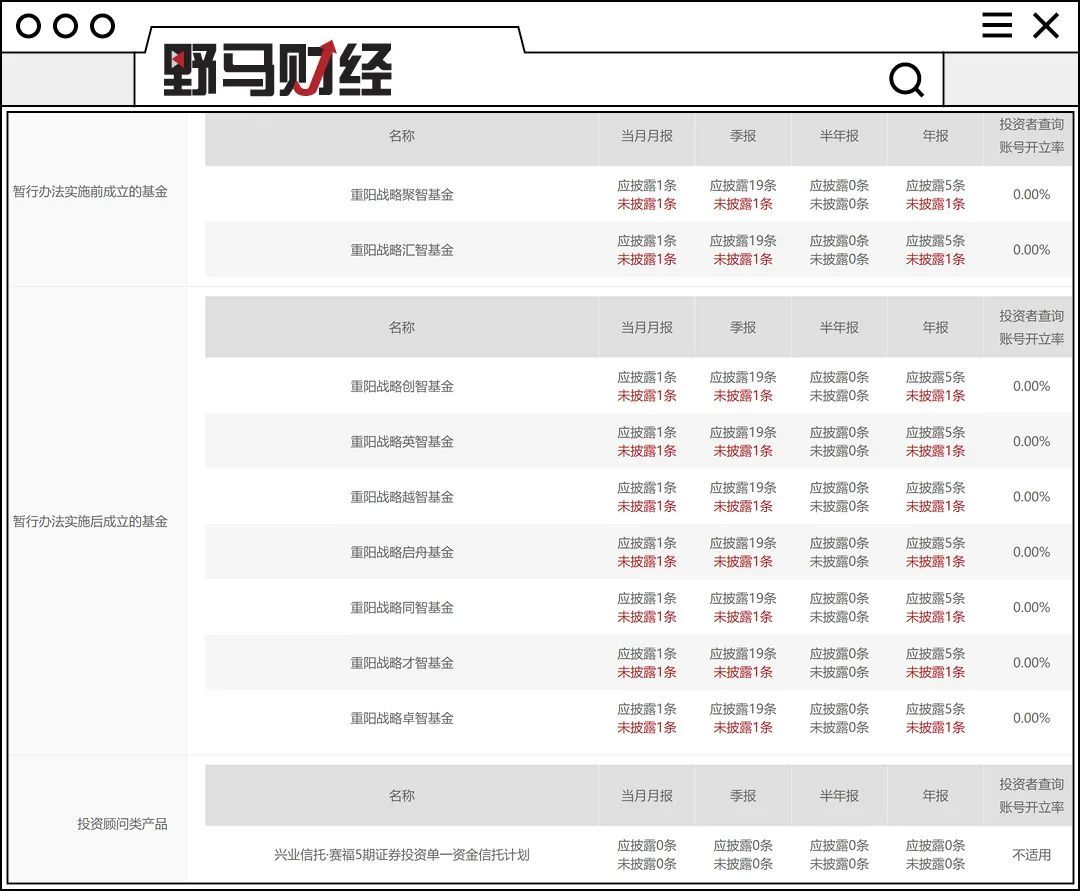Click 半年报 header in first table
1080x891 pixels.
(839, 136)
